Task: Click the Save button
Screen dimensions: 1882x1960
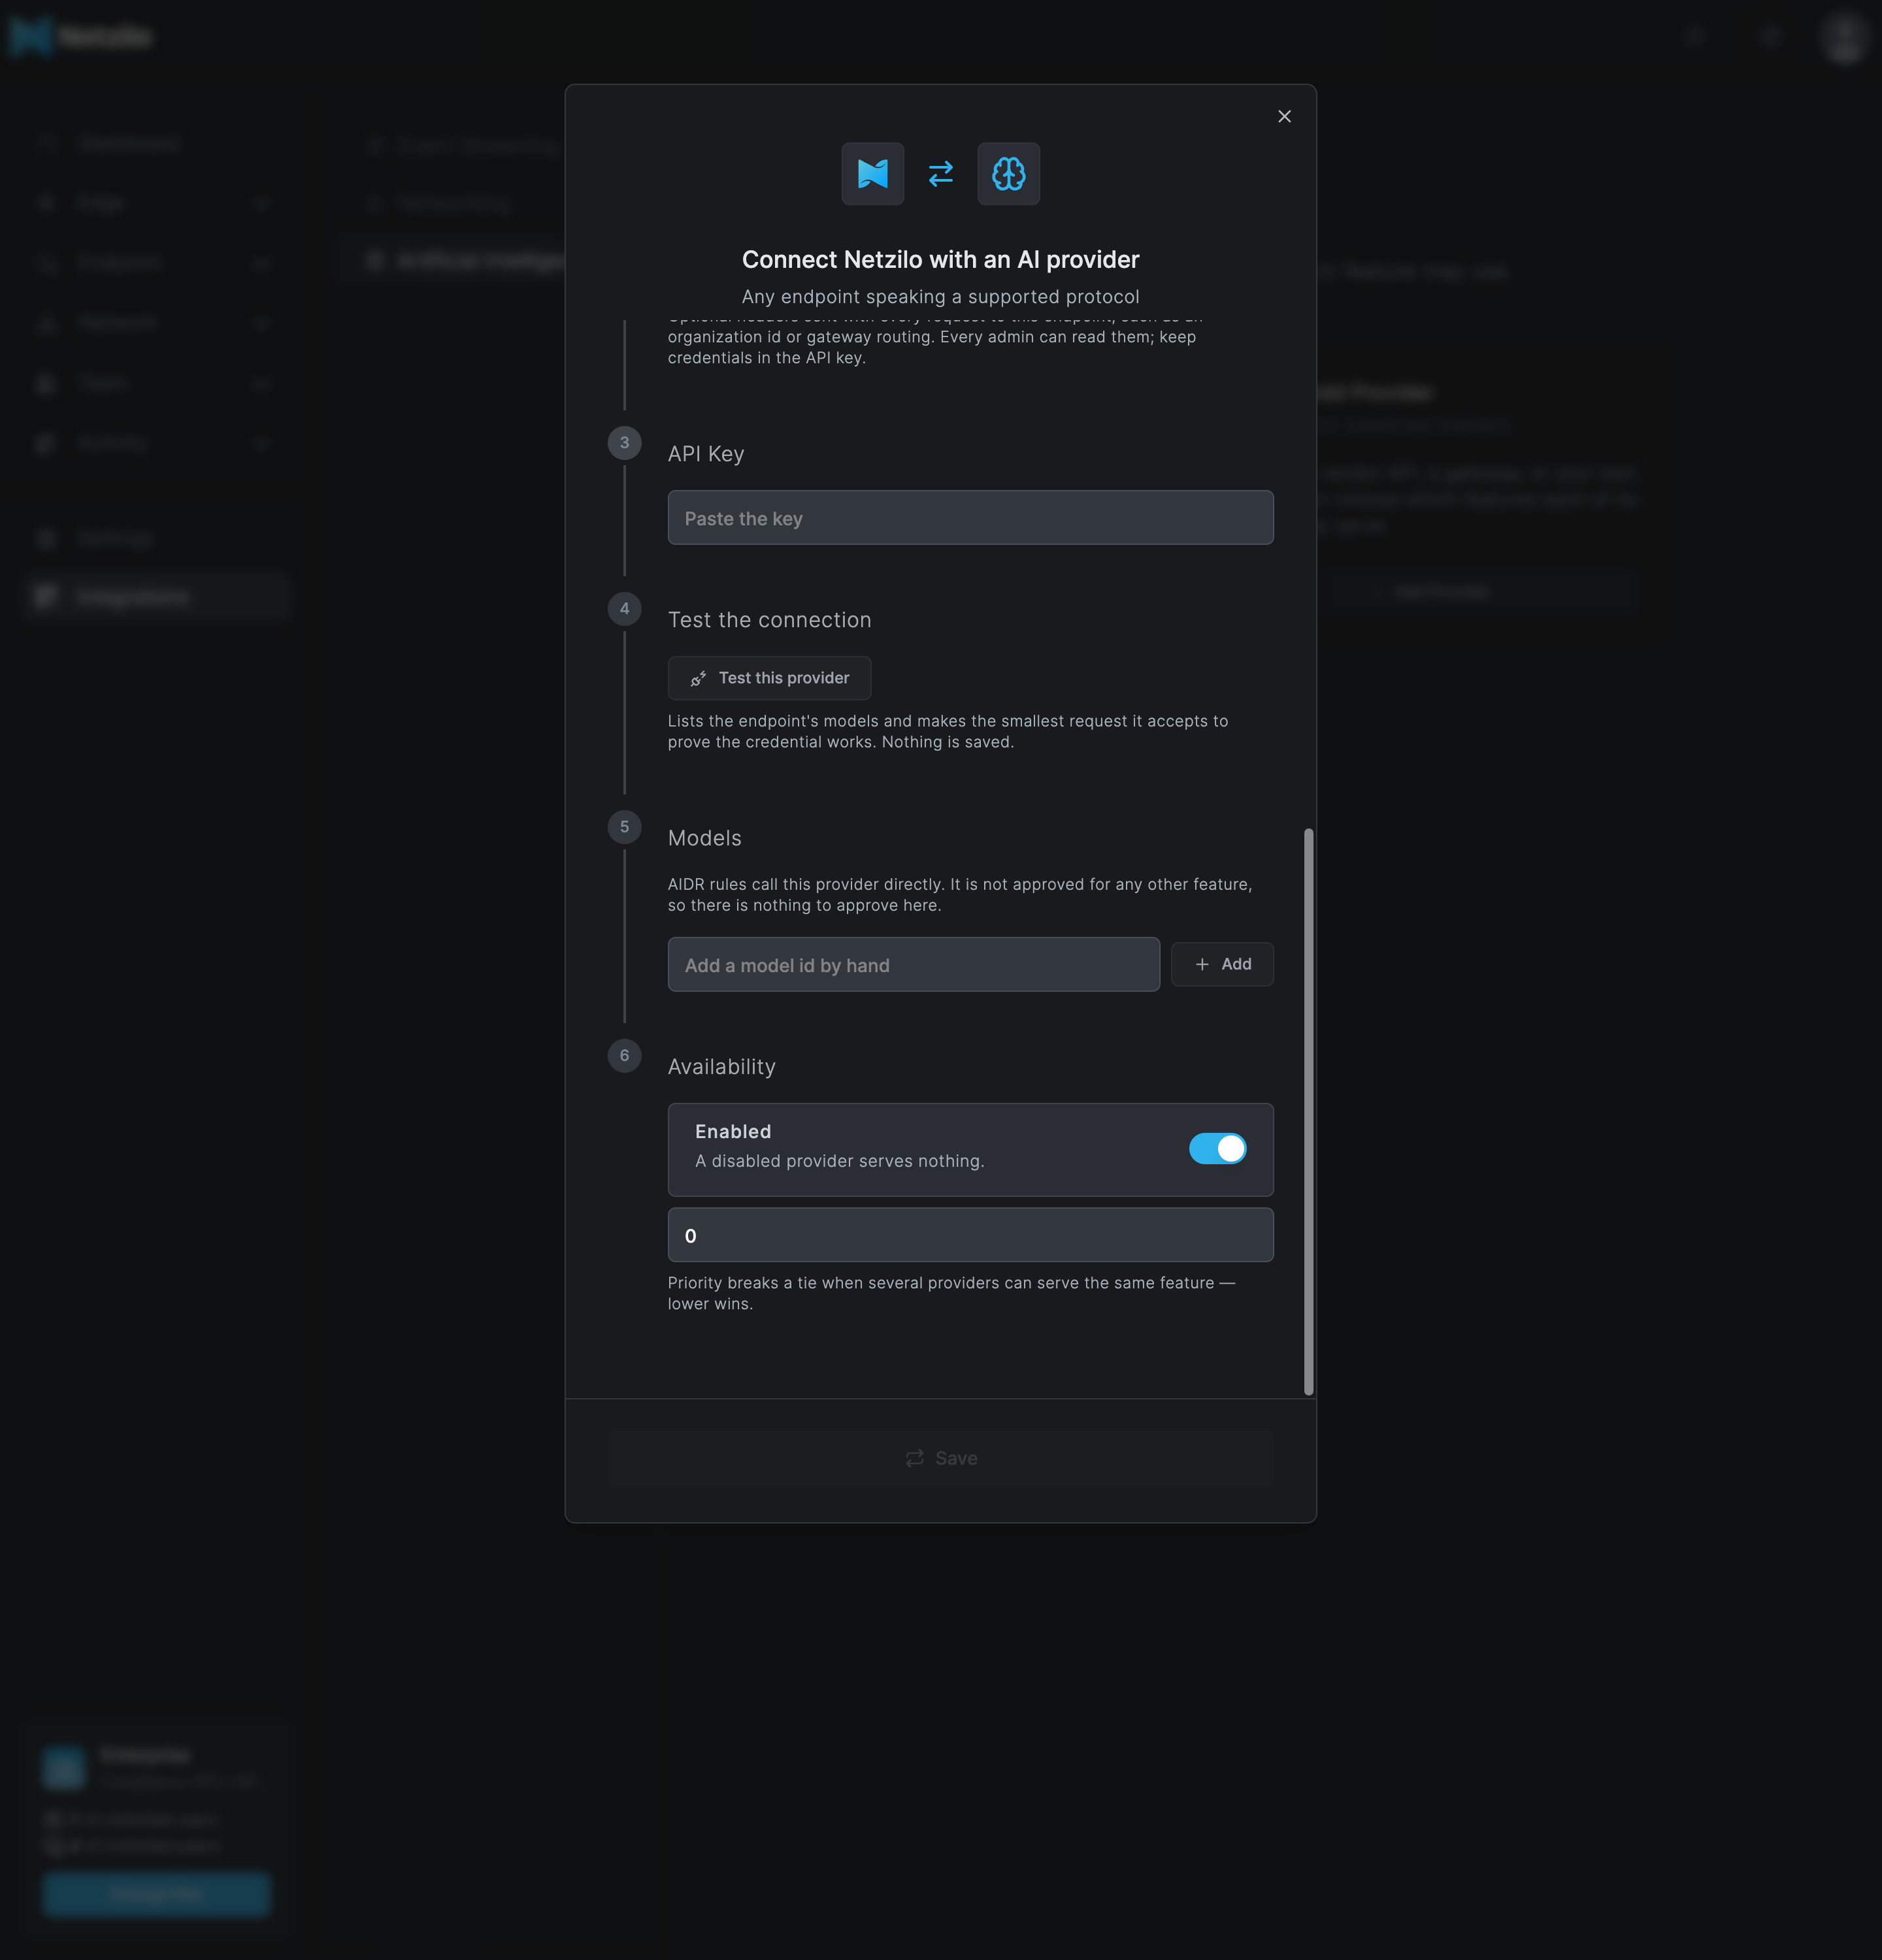Action: 940,1458
